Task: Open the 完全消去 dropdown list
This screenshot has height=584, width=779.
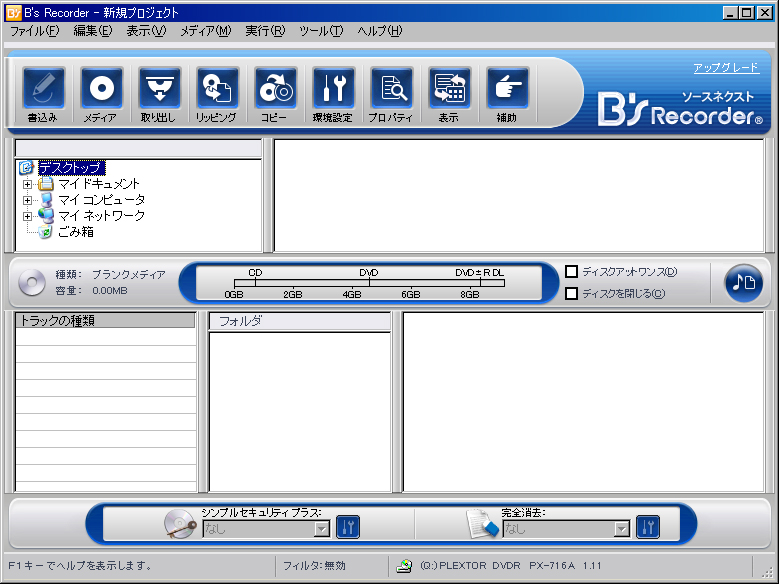Action: pyautogui.click(x=621, y=529)
